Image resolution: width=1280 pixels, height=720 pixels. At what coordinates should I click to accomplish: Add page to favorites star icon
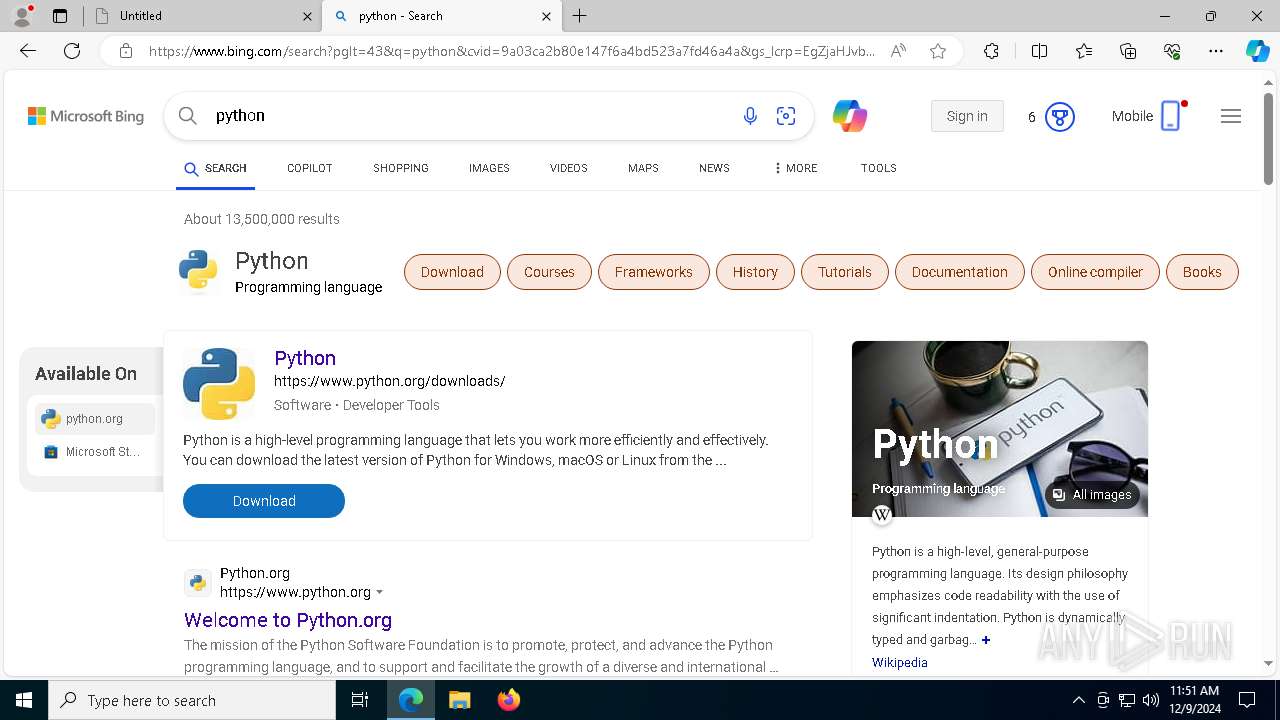[938, 51]
